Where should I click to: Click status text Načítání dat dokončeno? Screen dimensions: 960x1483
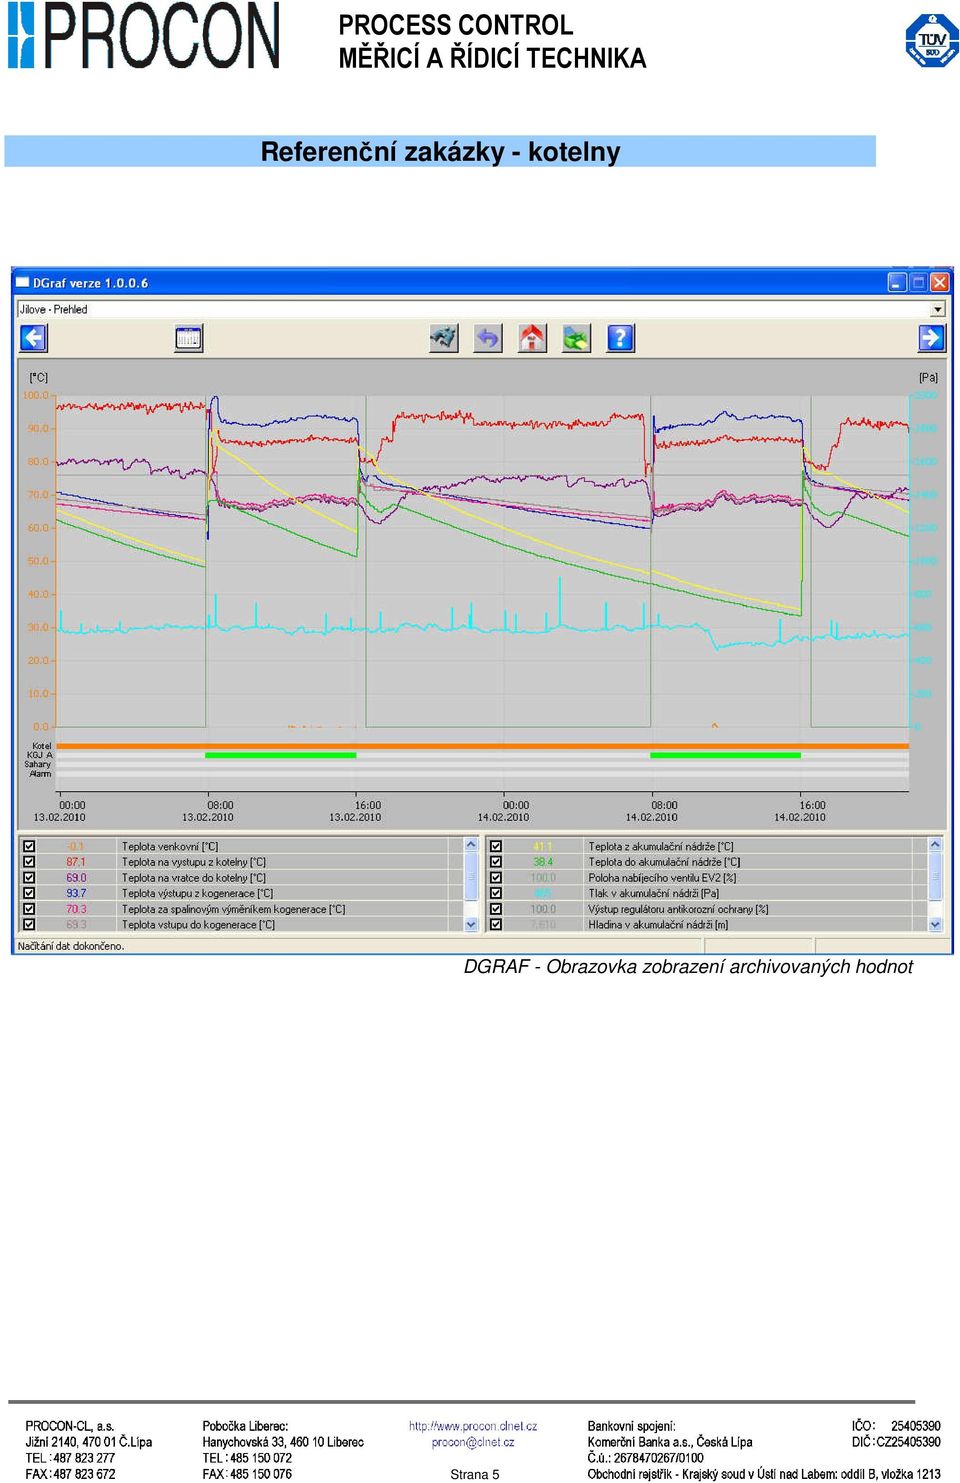[71, 946]
